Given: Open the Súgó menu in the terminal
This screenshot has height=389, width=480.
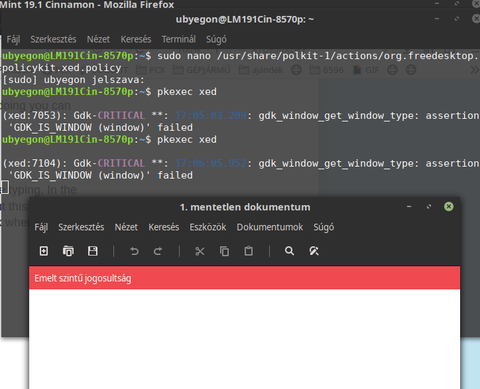Looking at the screenshot, I should 216,39.
